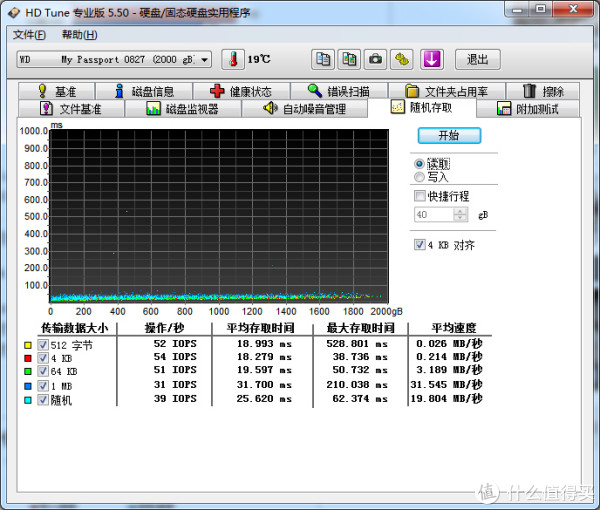The width and height of the screenshot is (600, 510).
Task: Click the 最大存取时间 column header
Action: point(360,328)
